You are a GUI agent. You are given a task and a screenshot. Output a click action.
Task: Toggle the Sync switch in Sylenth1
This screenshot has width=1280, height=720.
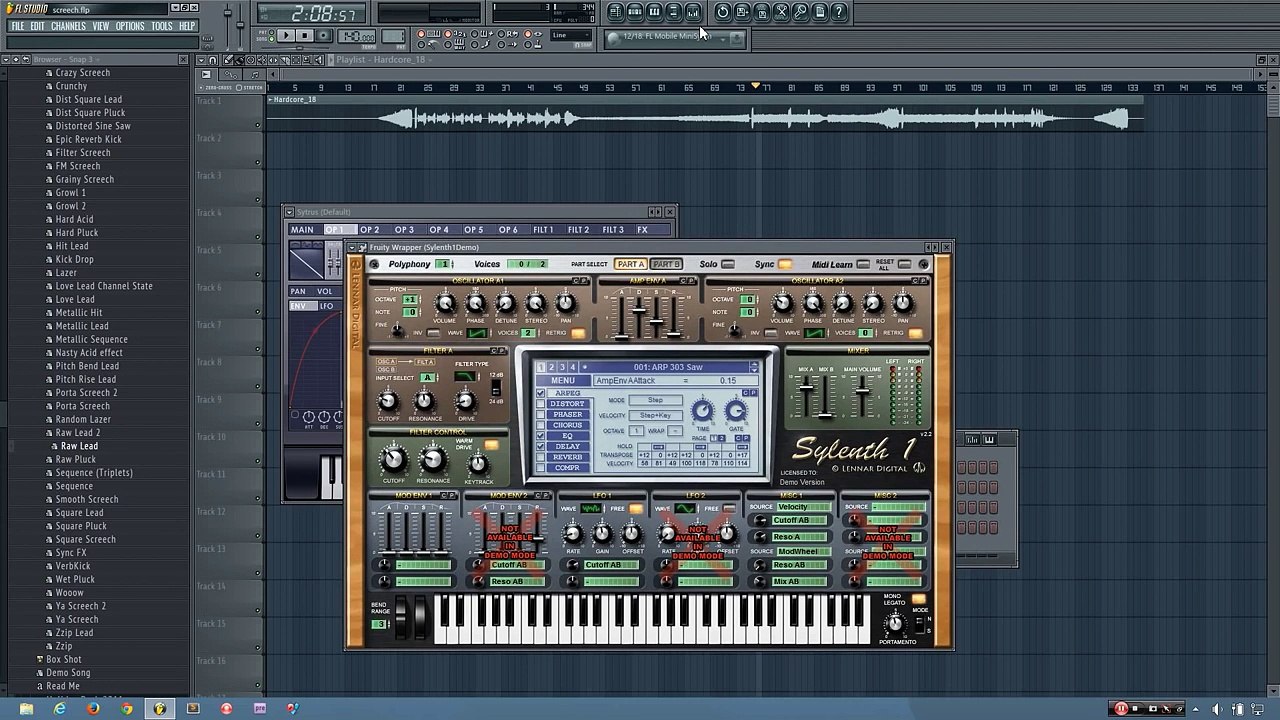point(785,264)
